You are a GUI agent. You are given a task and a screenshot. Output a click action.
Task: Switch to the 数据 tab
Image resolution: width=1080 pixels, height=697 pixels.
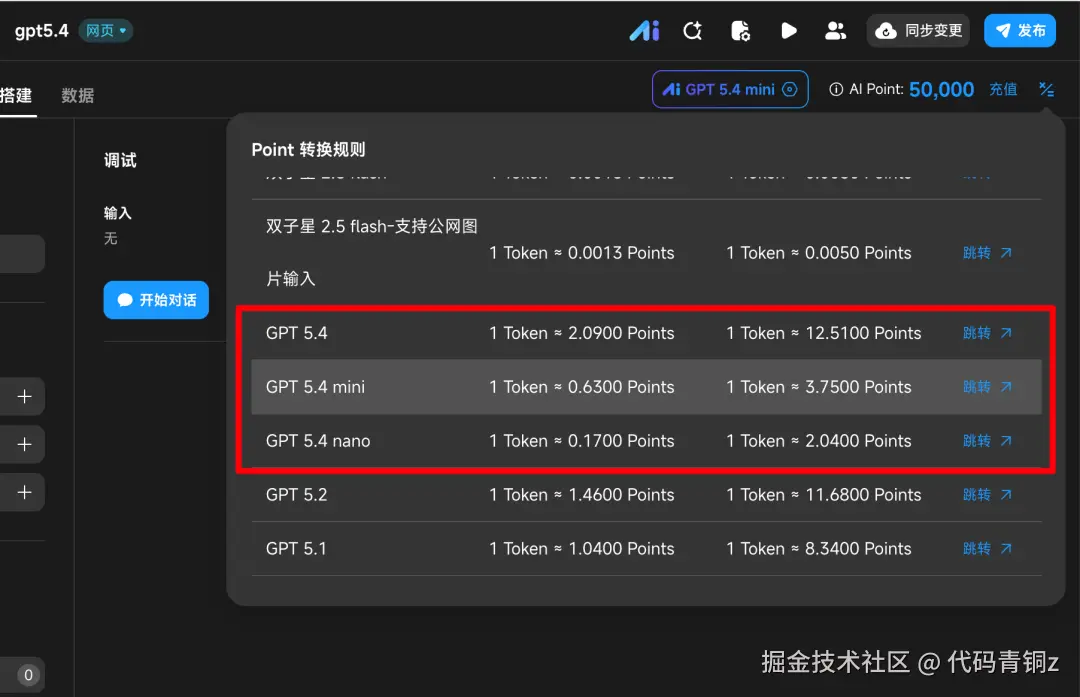[x=77, y=95]
